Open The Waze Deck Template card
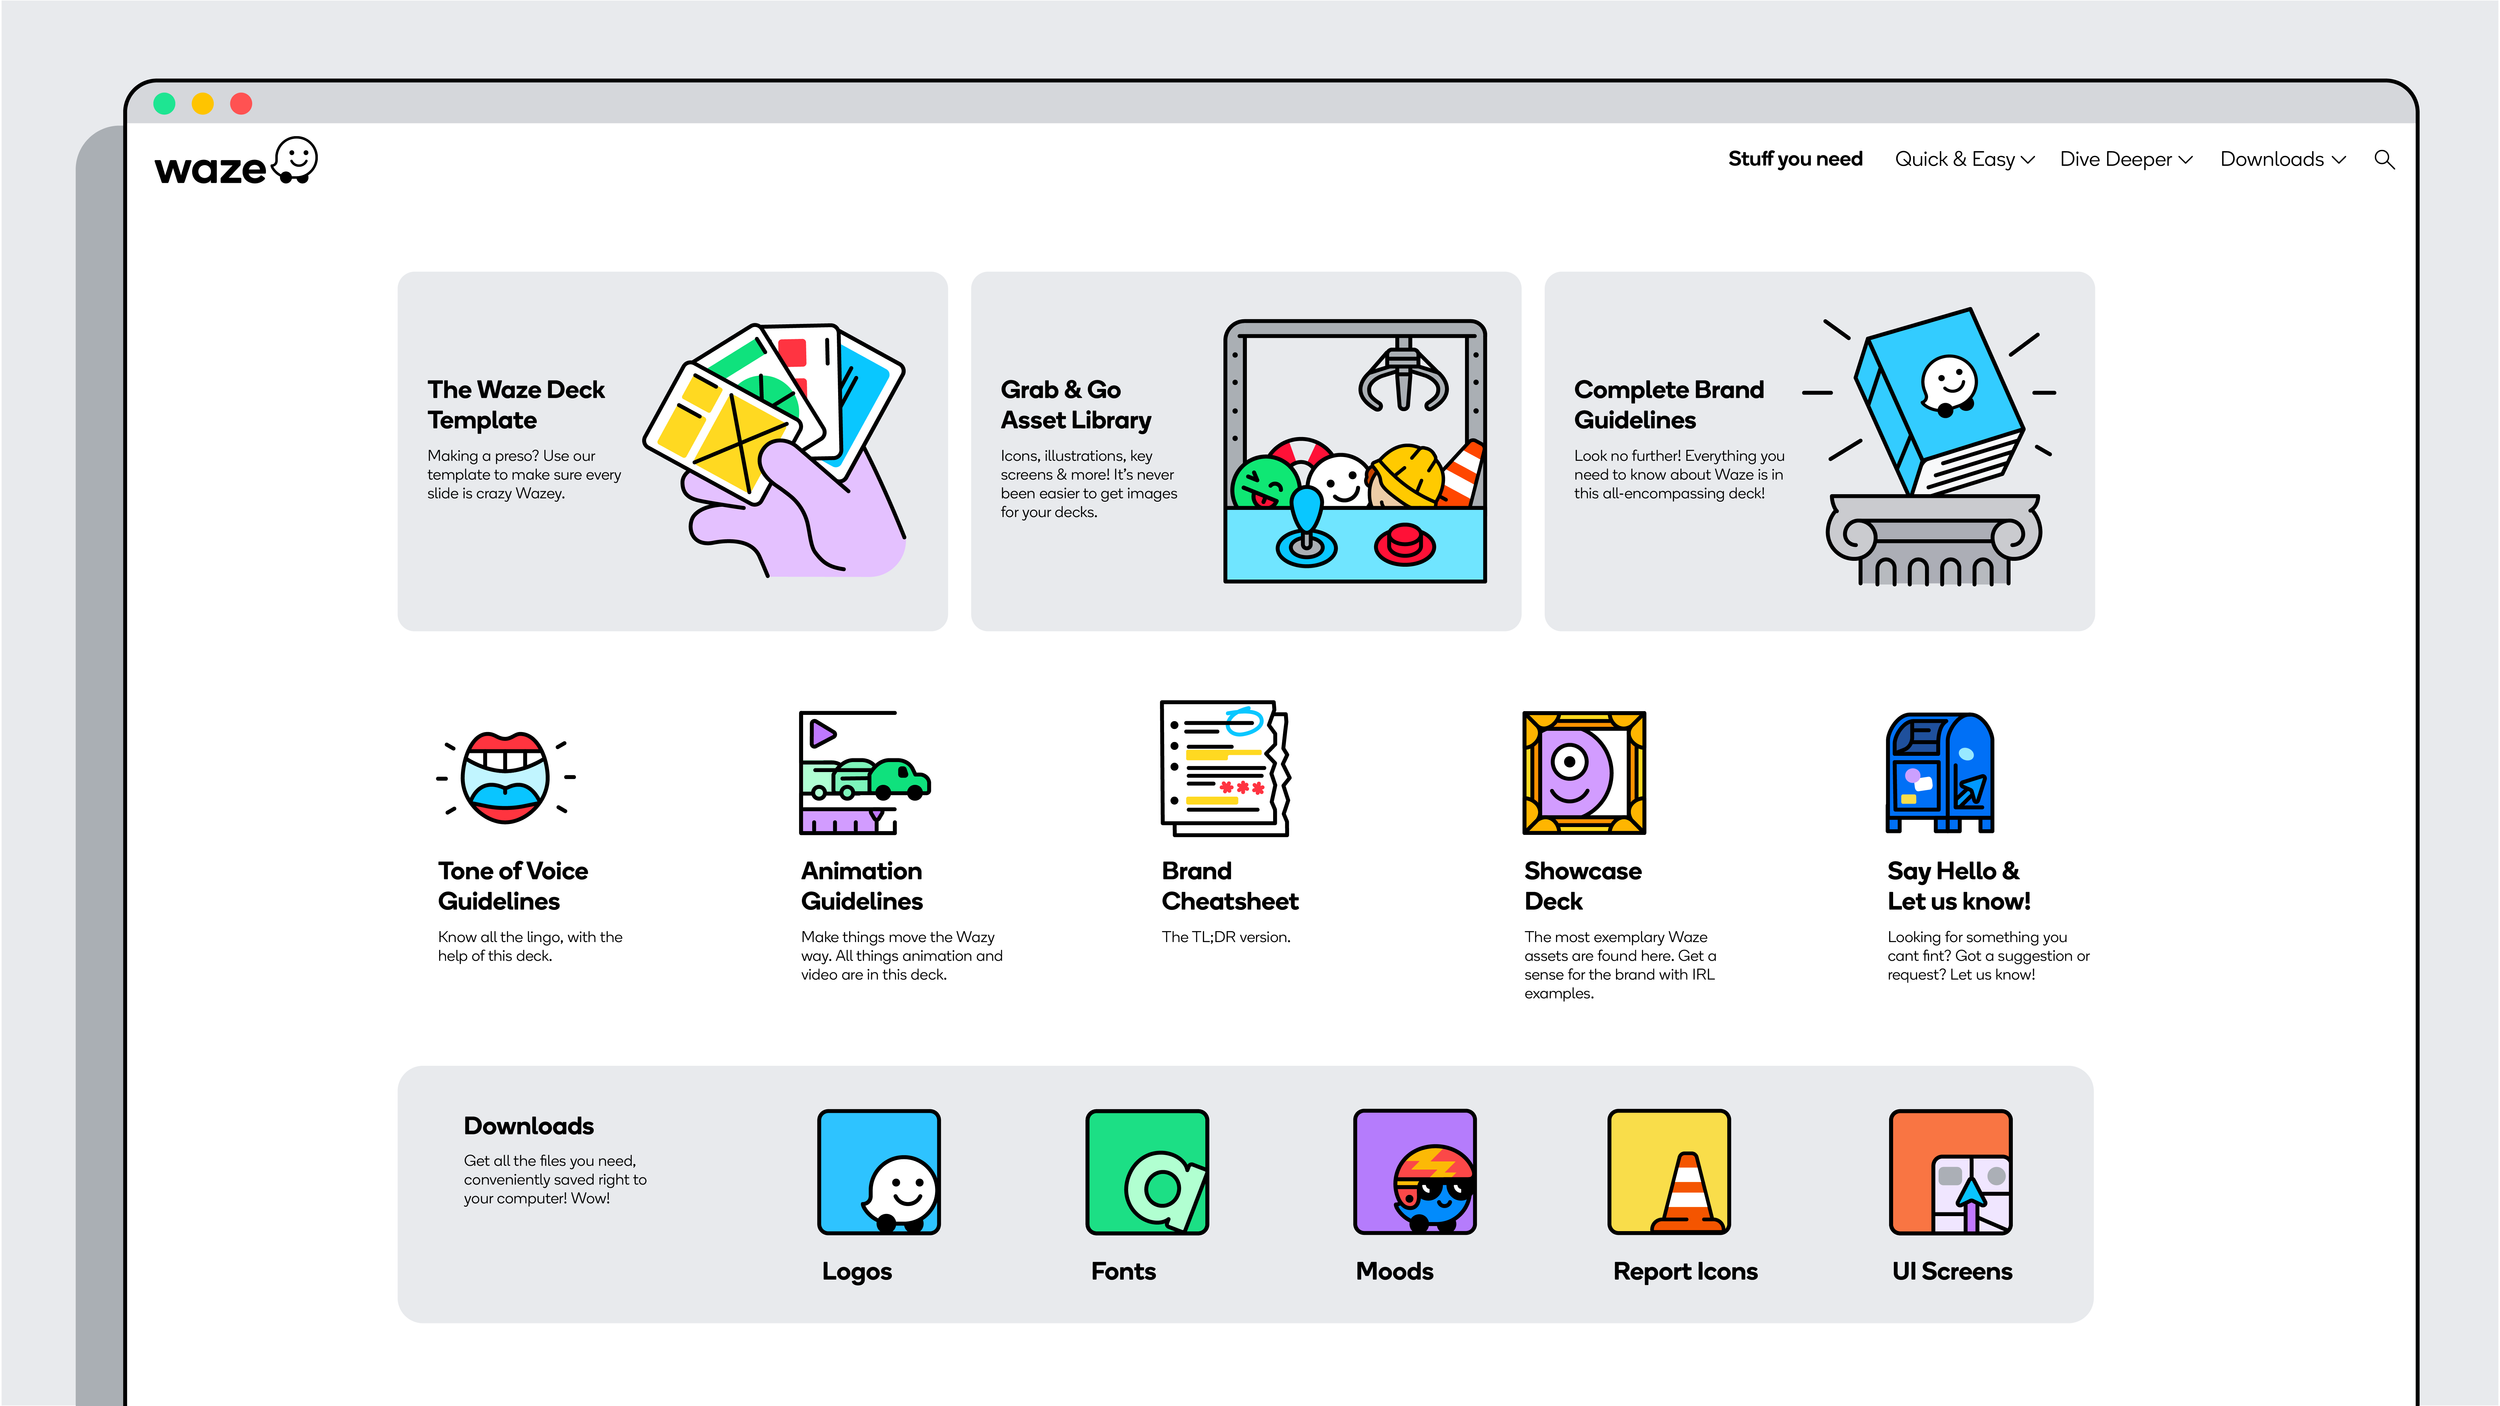 pyautogui.click(x=672, y=451)
